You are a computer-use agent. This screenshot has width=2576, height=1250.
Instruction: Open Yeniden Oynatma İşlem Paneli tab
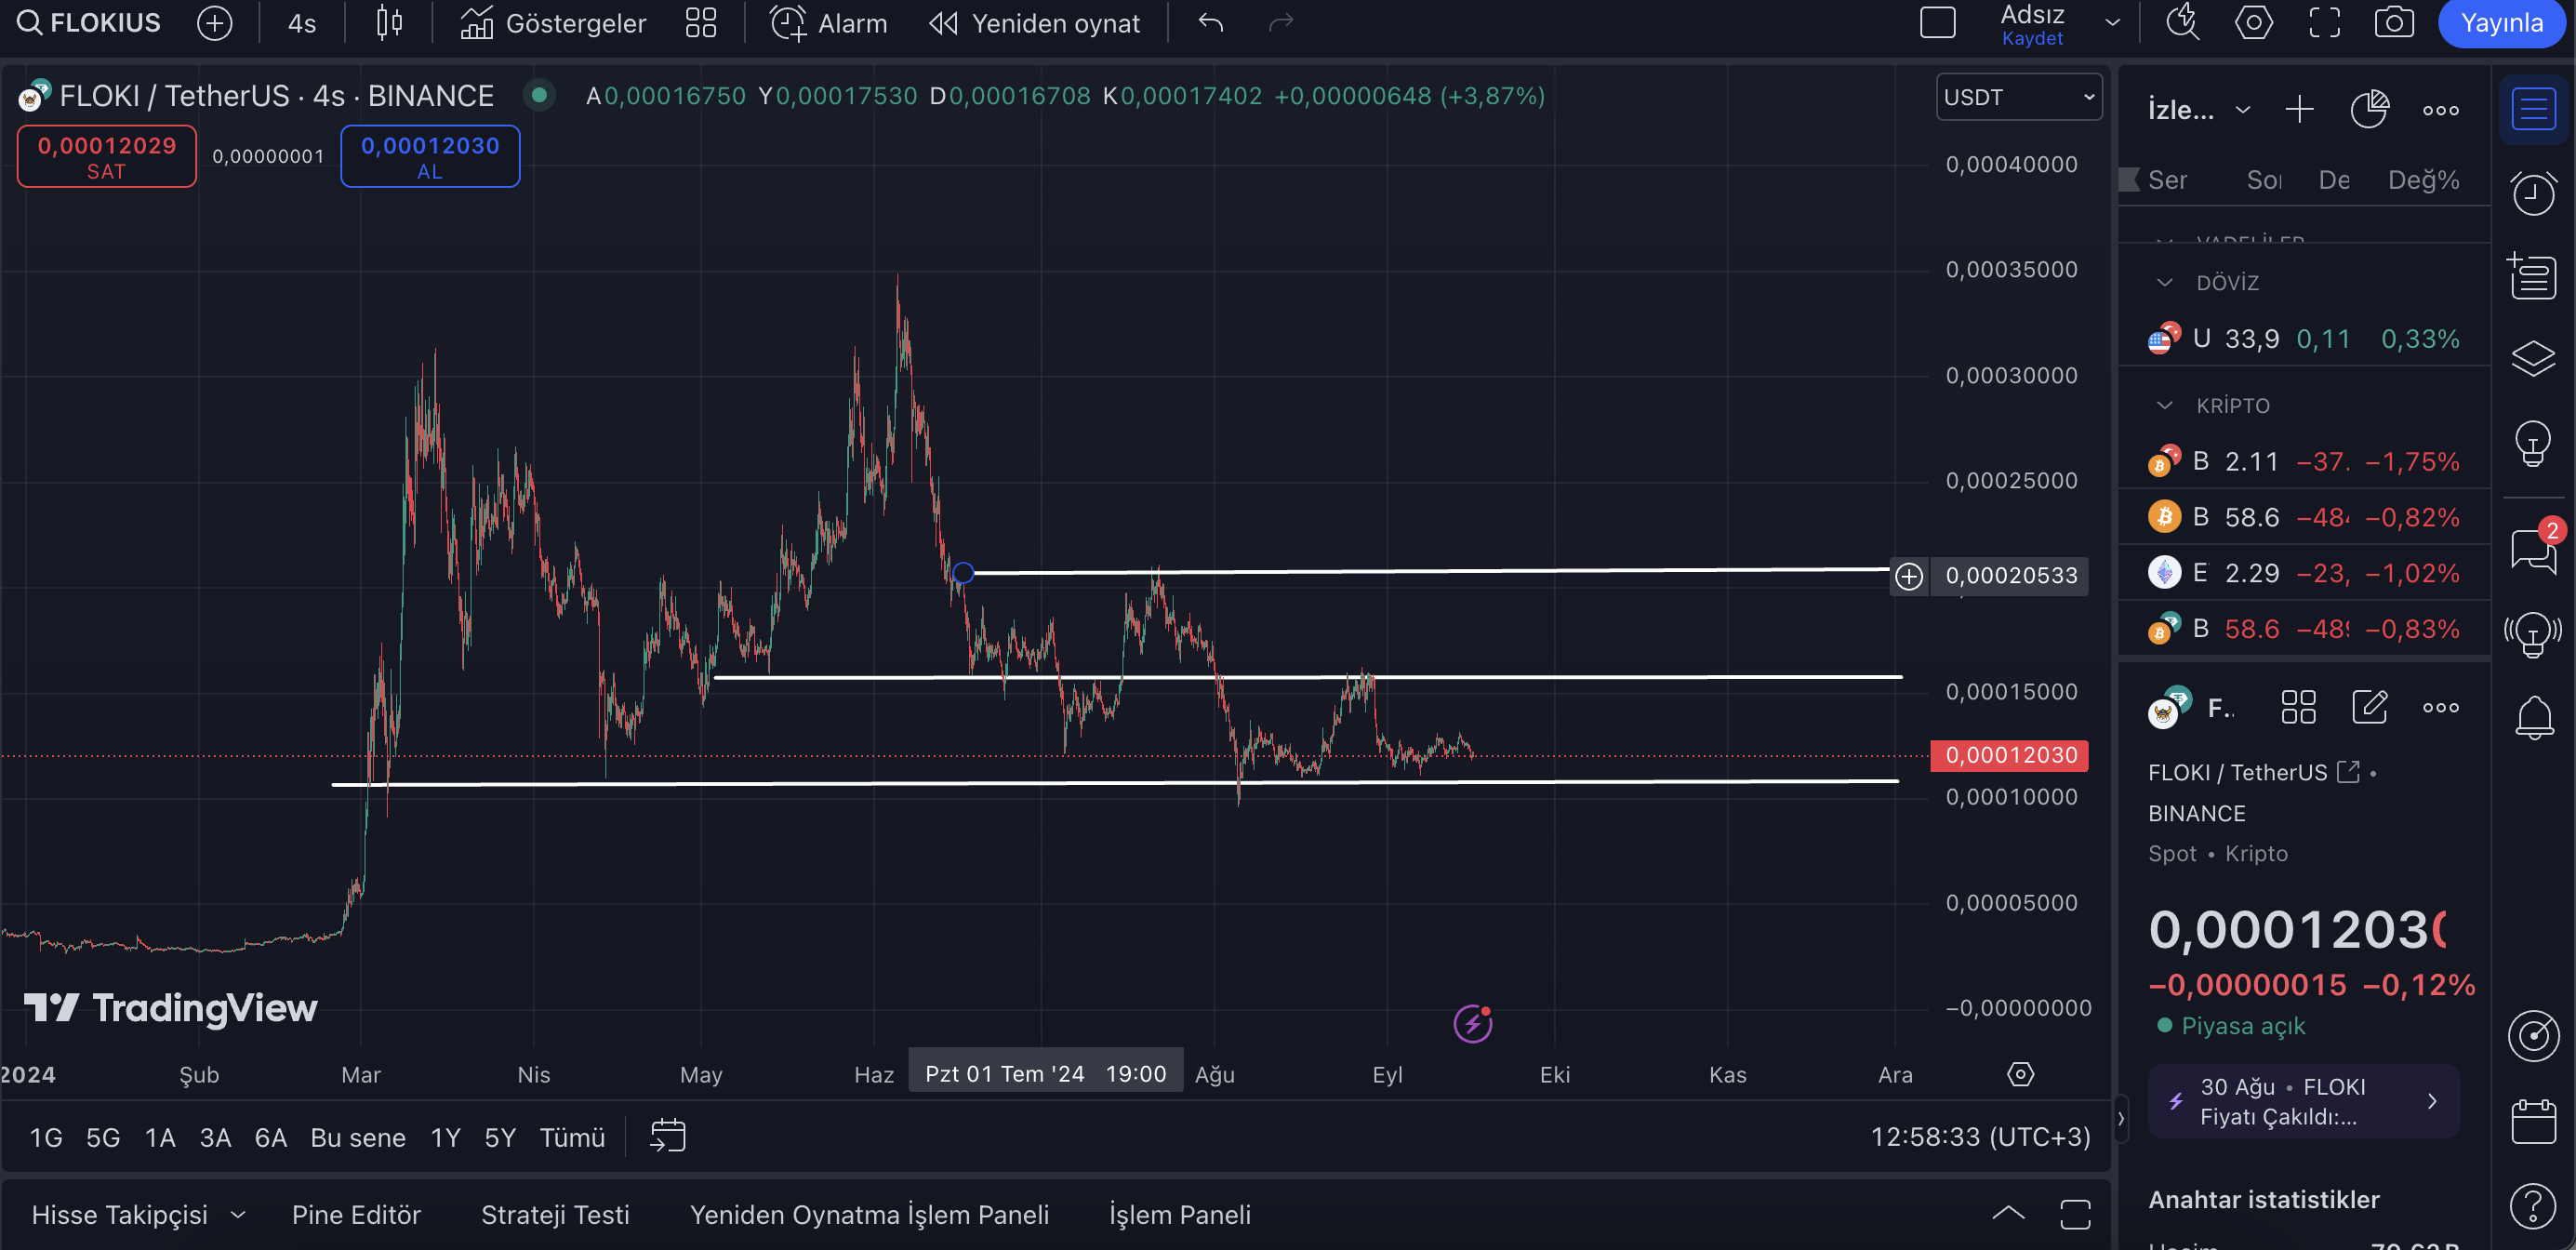coord(869,1214)
